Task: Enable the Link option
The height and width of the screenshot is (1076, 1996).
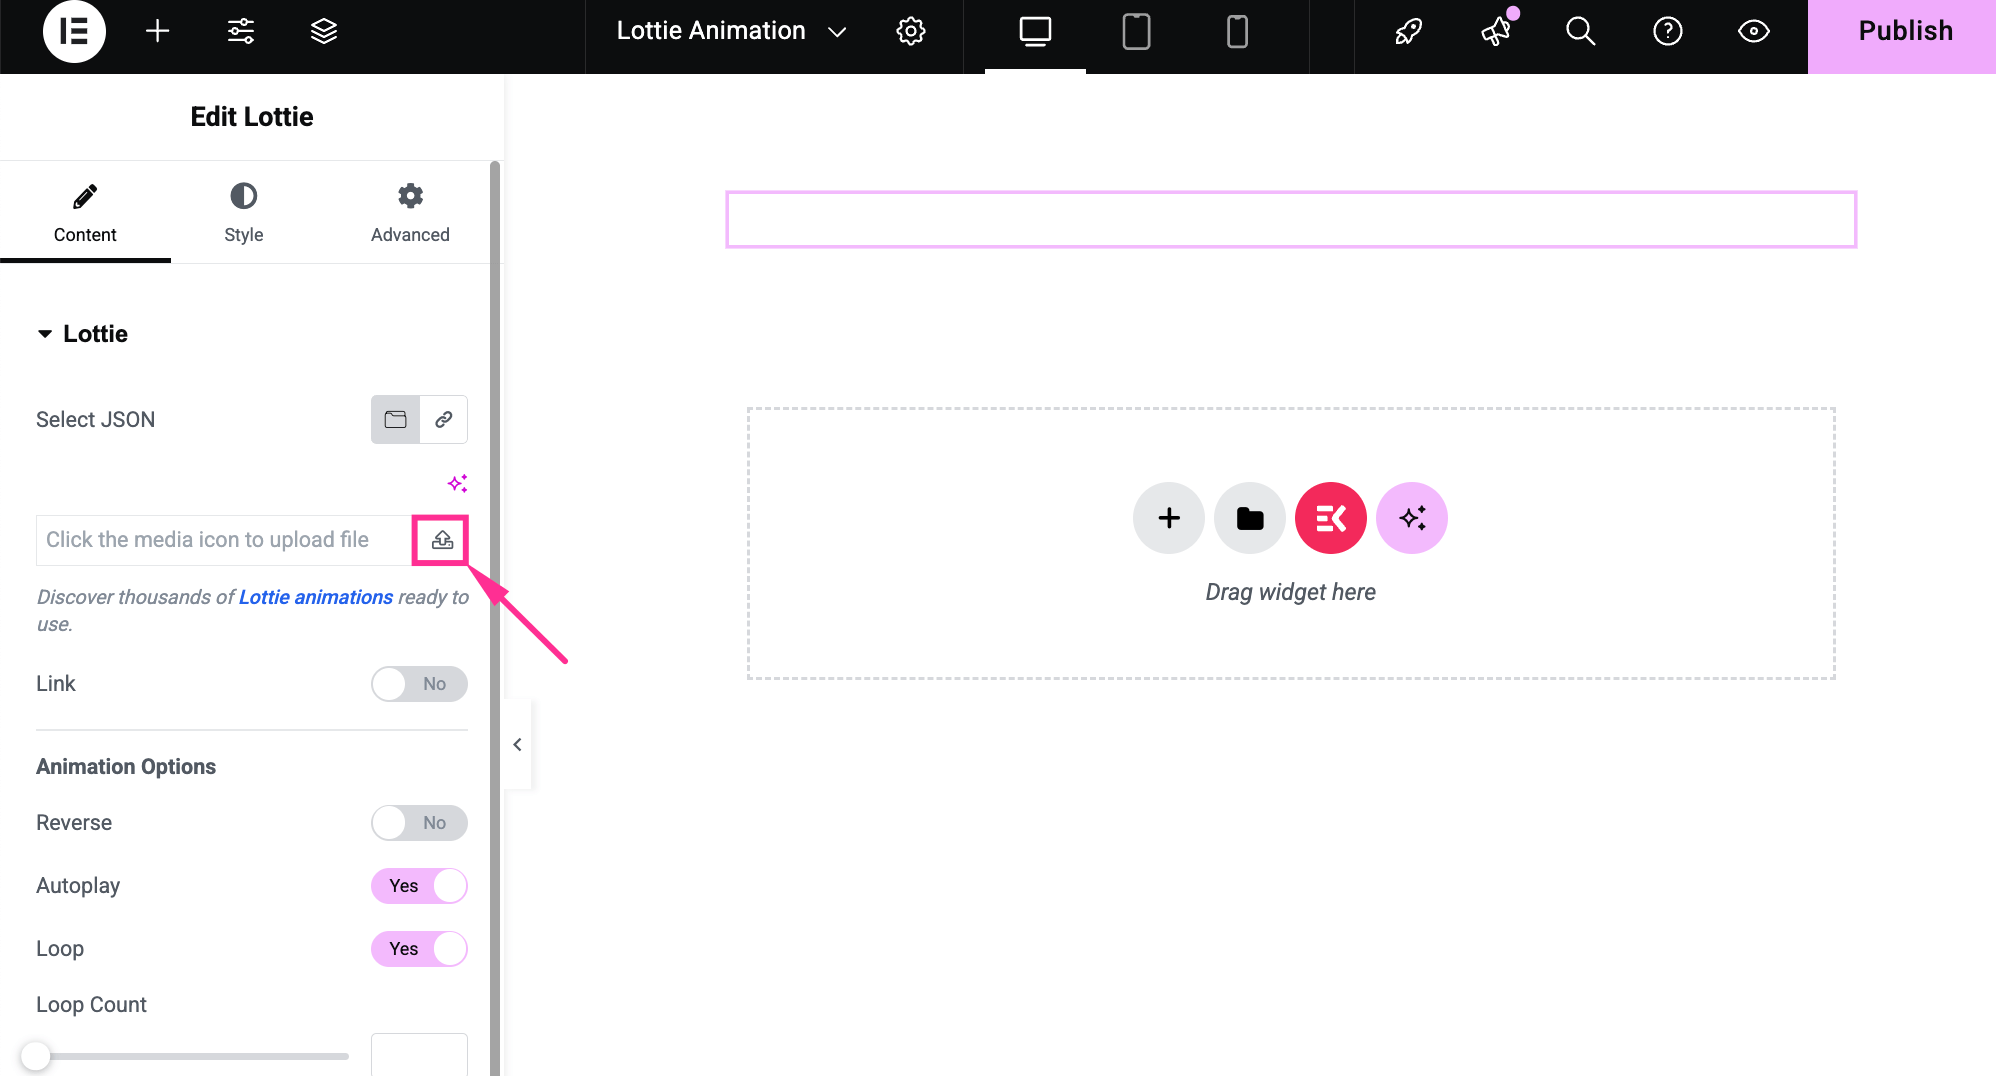Action: point(419,684)
